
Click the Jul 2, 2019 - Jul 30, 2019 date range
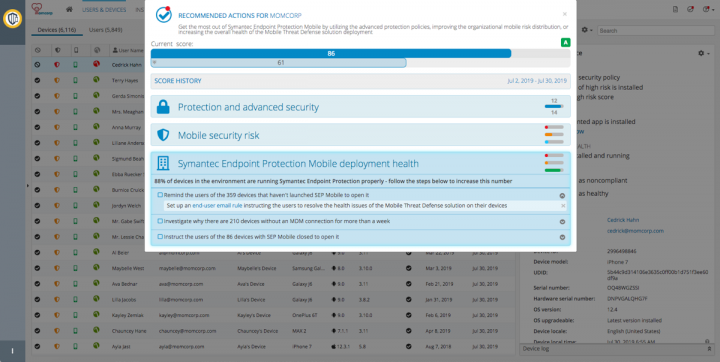tap(537, 81)
